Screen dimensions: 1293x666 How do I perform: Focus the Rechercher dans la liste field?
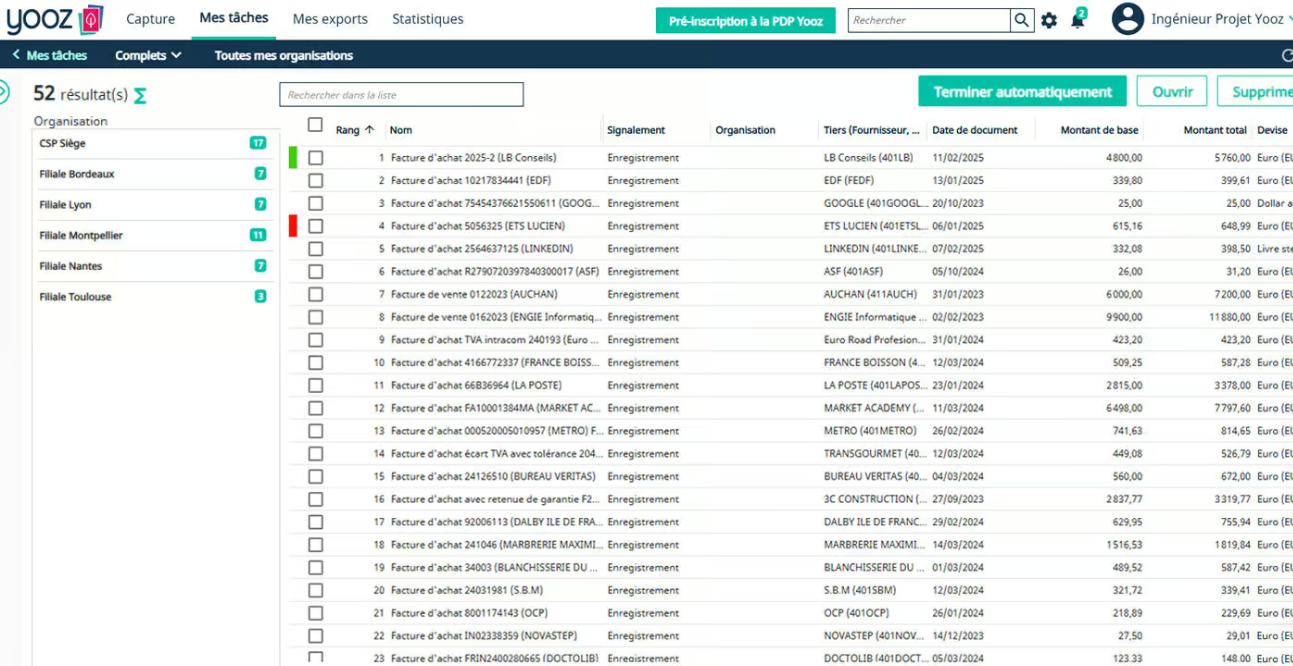tap(401, 95)
